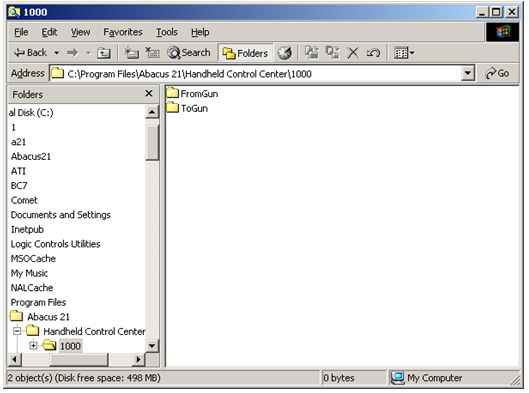Select Local Disk (C:) in tree

coord(31,112)
